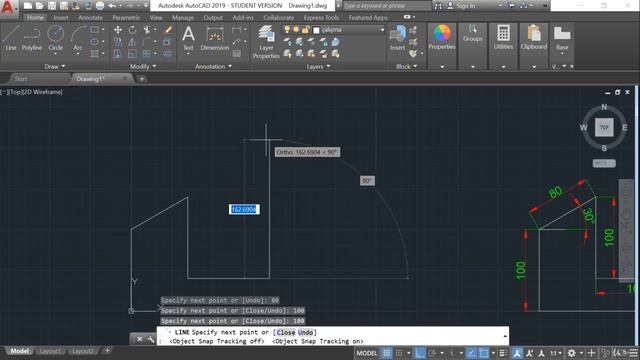Switch to the Start file tab
The image size is (640, 360).
pyautogui.click(x=20, y=79)
